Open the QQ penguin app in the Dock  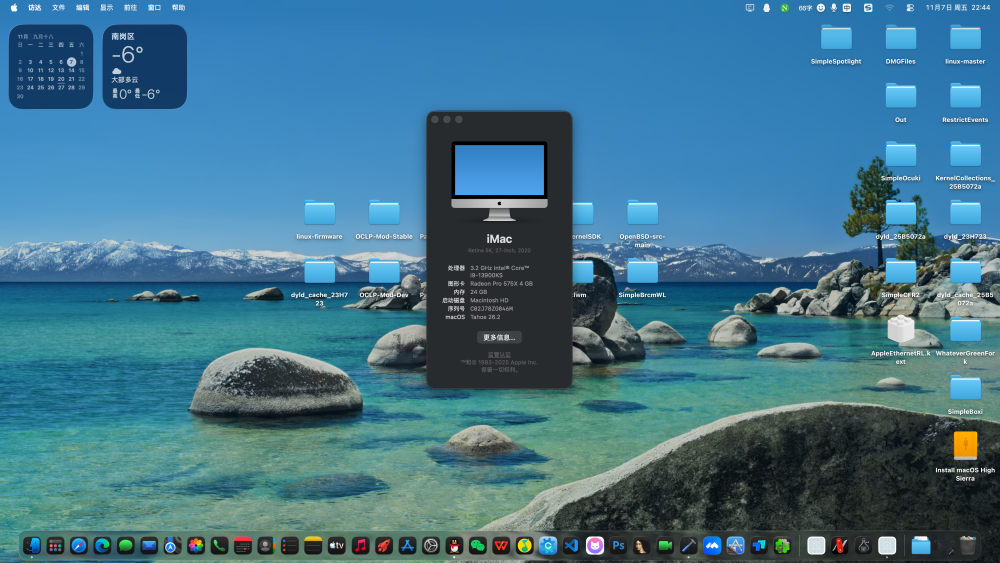pyautogui.click(x=454, y=546)
